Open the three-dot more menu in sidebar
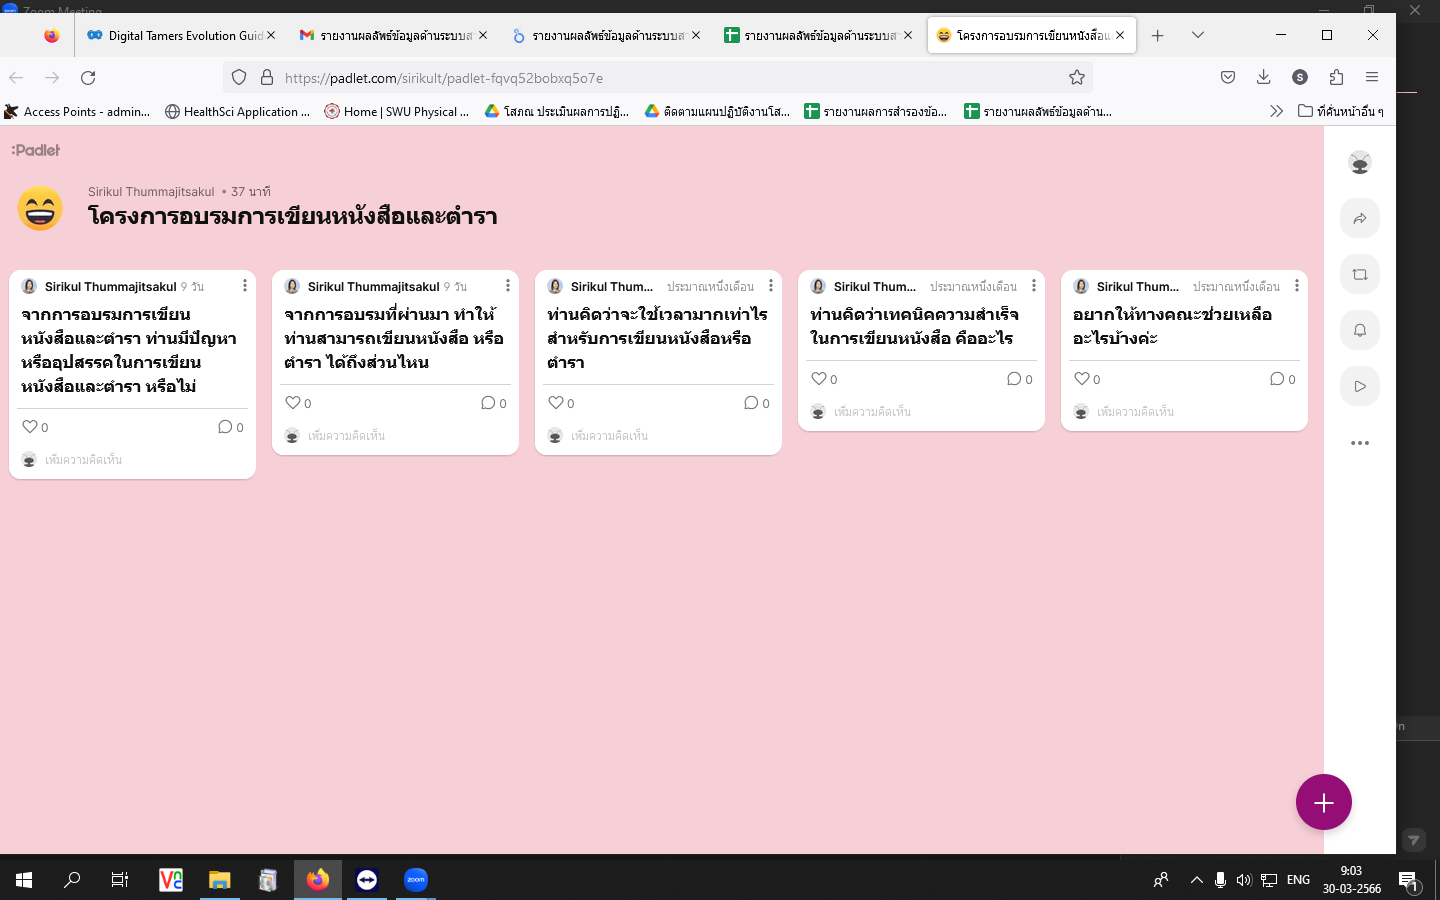 point(1360,443)
